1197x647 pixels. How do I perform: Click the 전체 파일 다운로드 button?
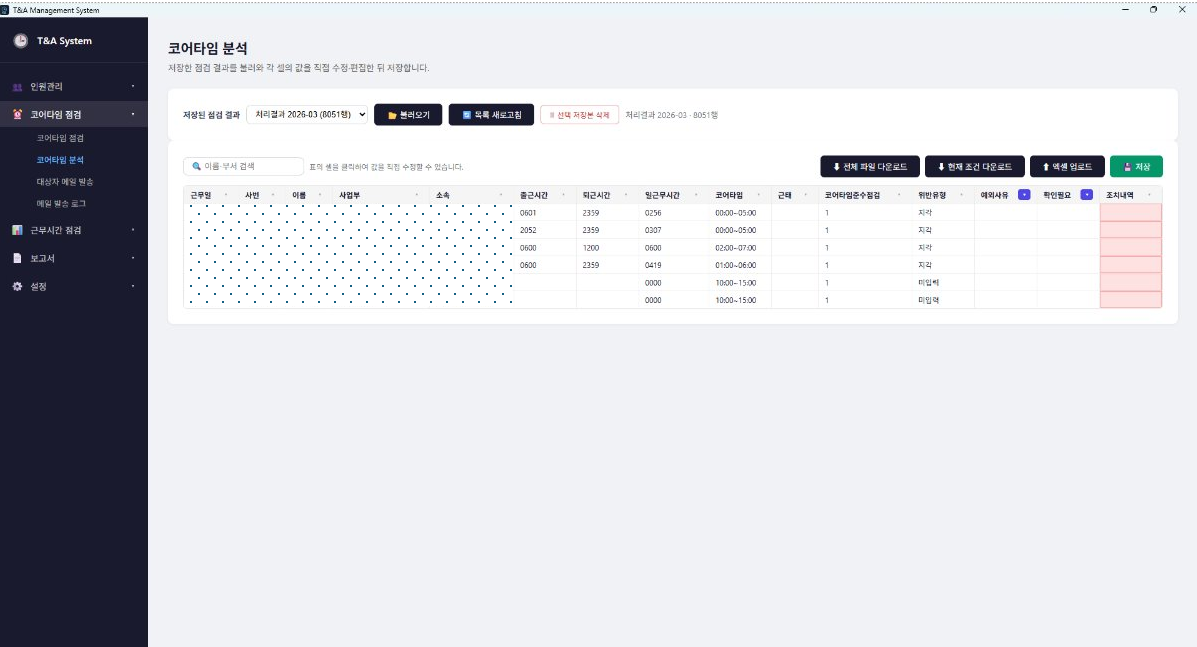[870, 166]
